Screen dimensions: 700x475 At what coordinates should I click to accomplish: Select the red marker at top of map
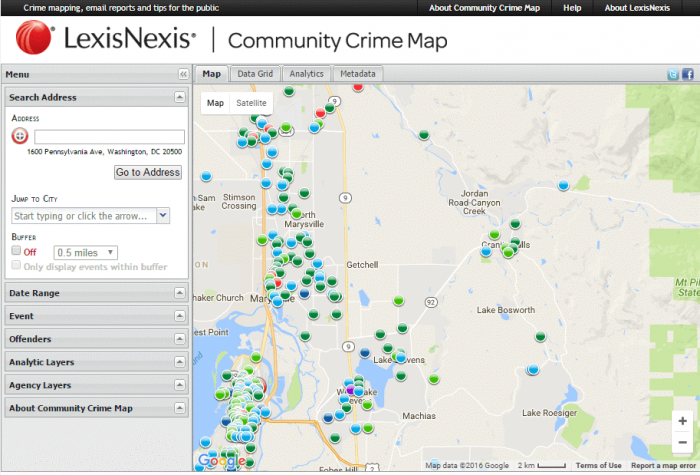pyautogui.click(x=358, y=87)
